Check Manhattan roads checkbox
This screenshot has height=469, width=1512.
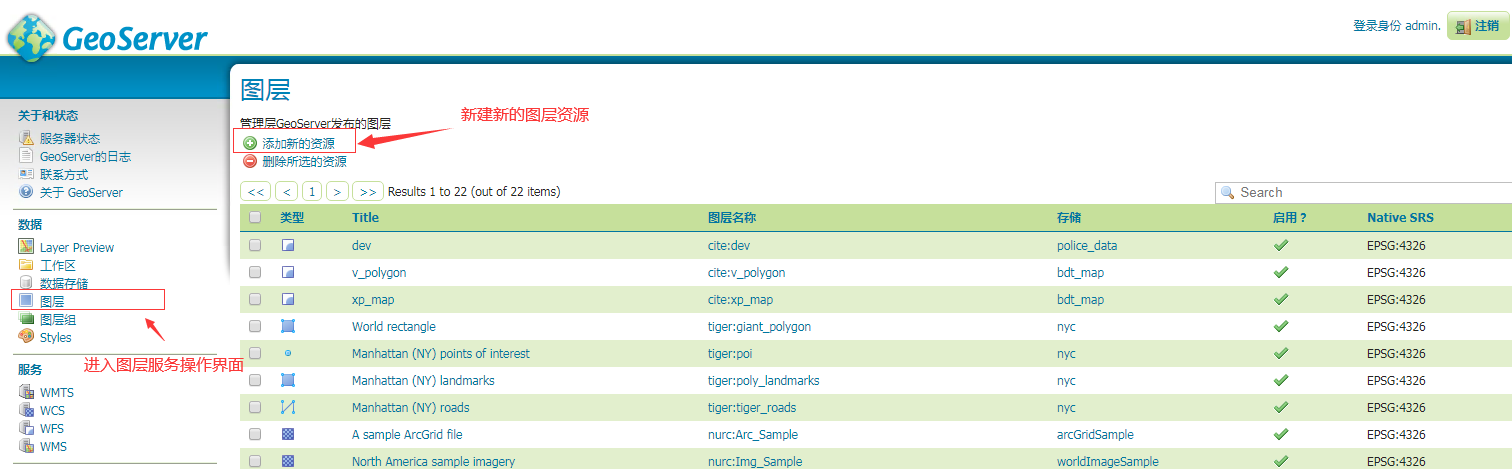(x=255, y=407)
